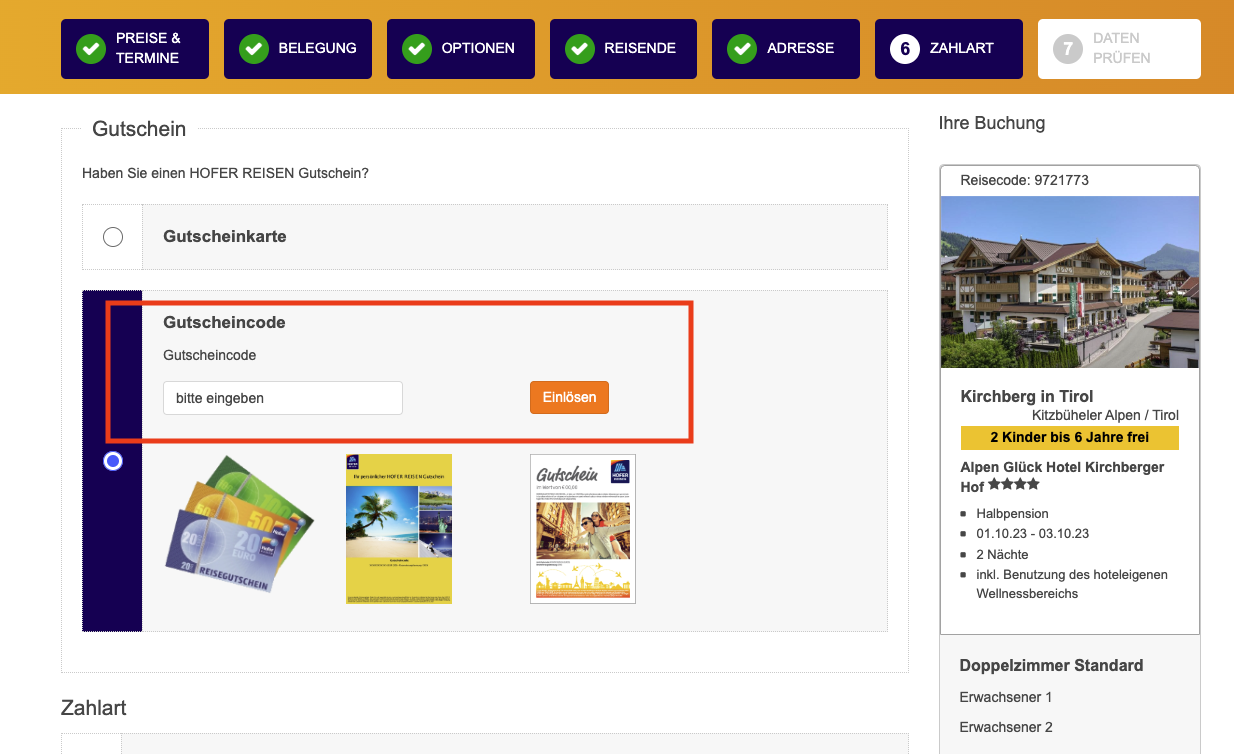The height and width of the screenshot is (754, 1234).
Task: Click the hotel star rating
Action: click(x=1014, y=484)
